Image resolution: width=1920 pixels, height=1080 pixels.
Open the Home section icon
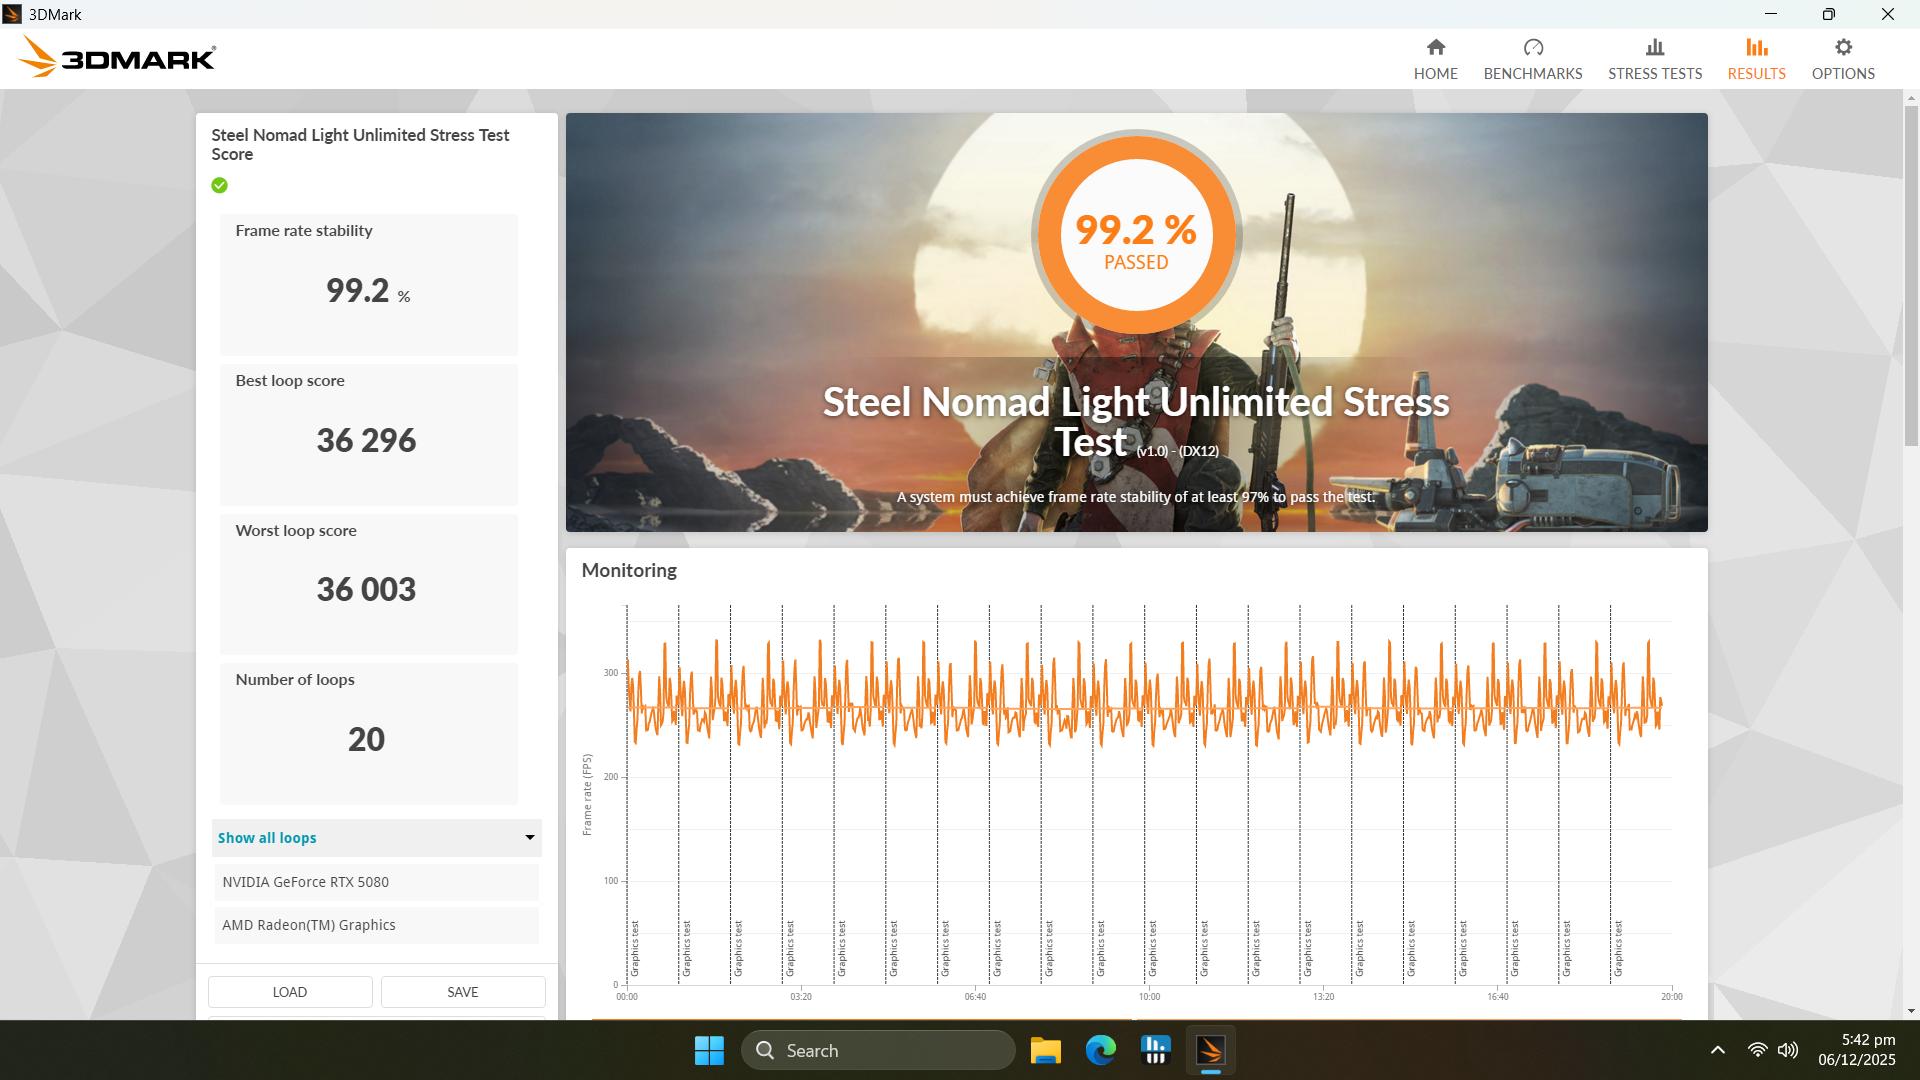click(1435, 48)
